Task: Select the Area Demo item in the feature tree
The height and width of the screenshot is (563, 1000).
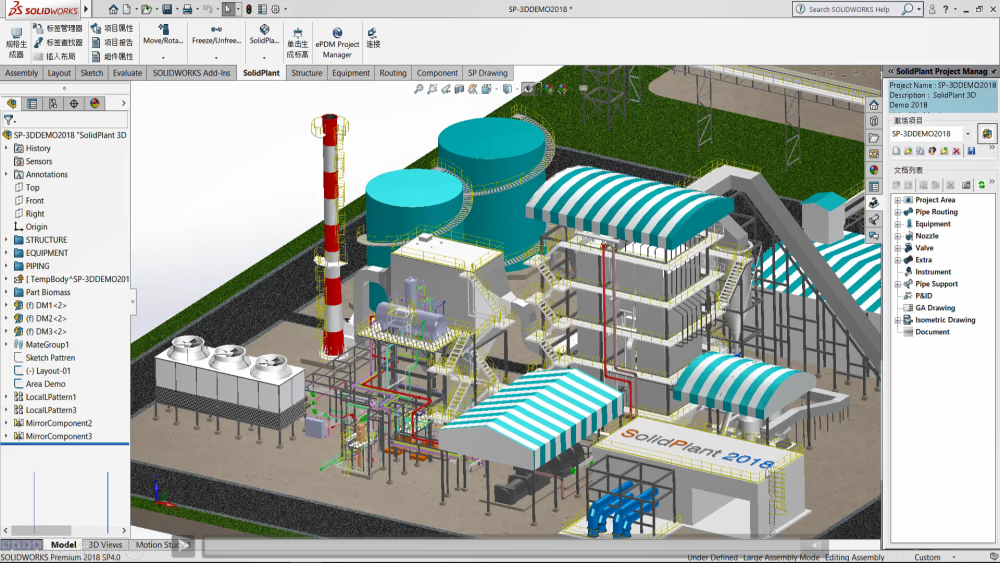Action: pos(45,384)
